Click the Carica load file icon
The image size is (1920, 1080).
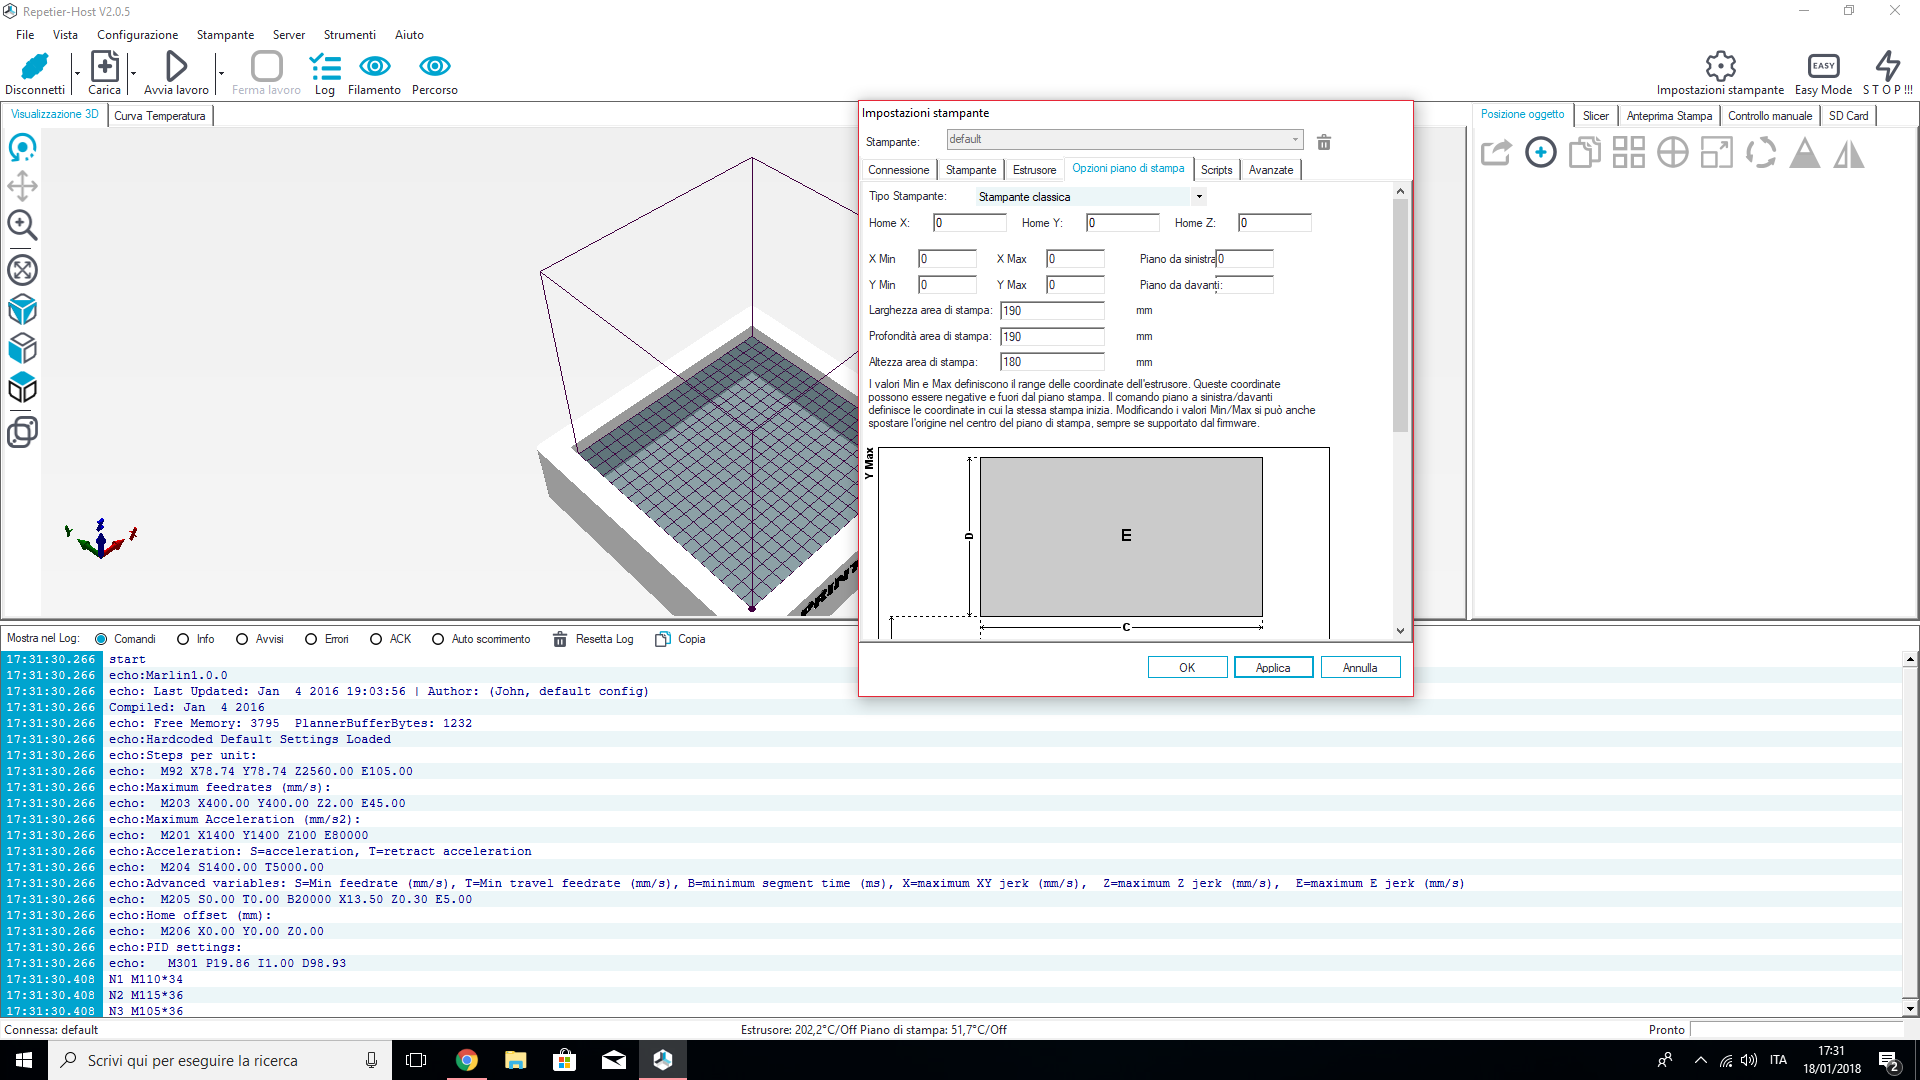(104, 67)
